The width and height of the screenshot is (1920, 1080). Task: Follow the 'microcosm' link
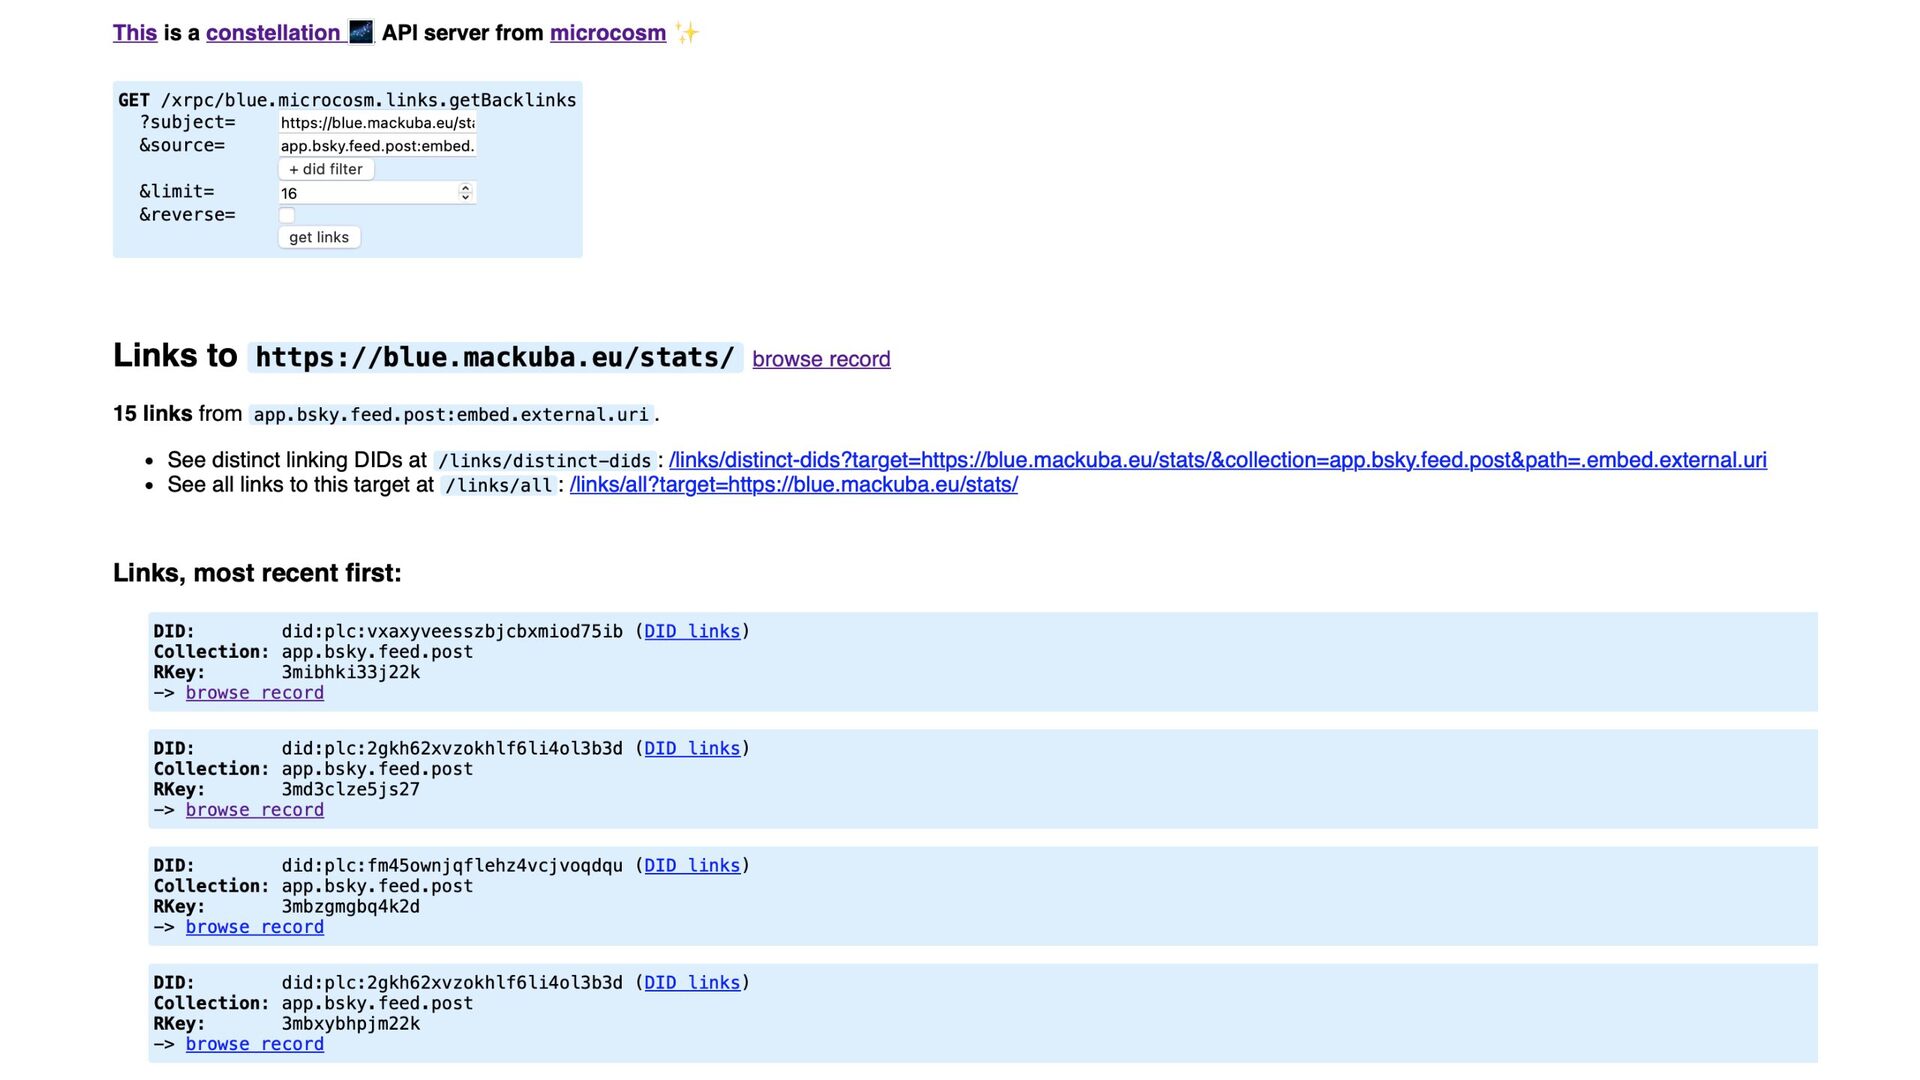click(607, 33)
